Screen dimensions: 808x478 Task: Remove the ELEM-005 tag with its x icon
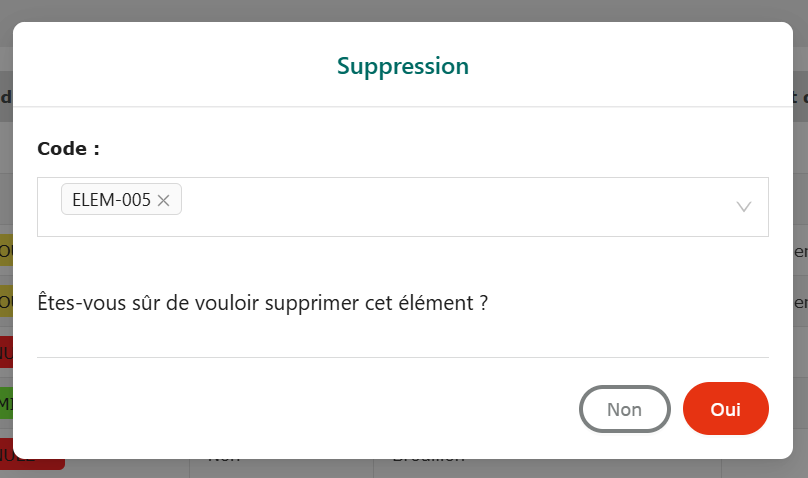click(164, 201)
